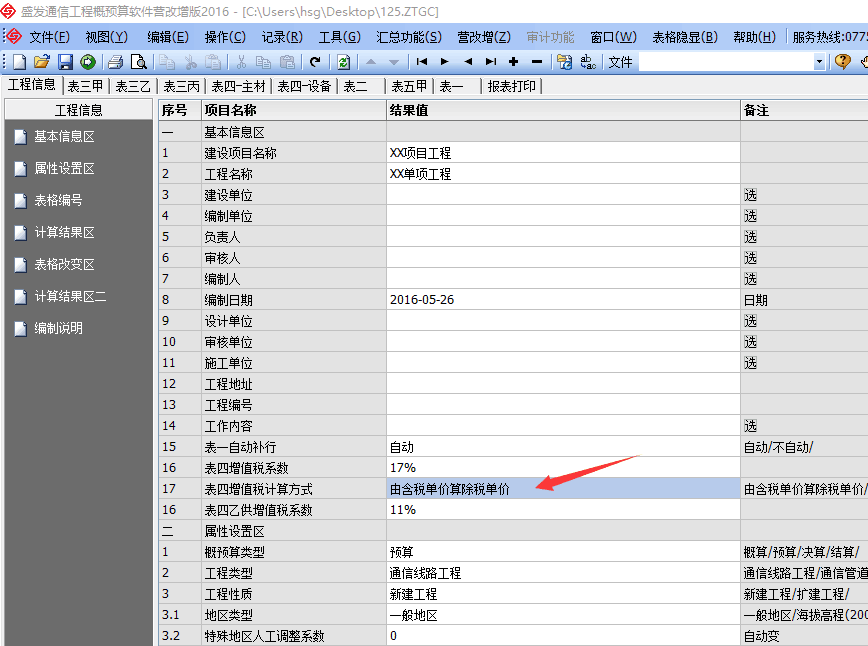Switch to the 表四-设备 tab

(304, 86)
